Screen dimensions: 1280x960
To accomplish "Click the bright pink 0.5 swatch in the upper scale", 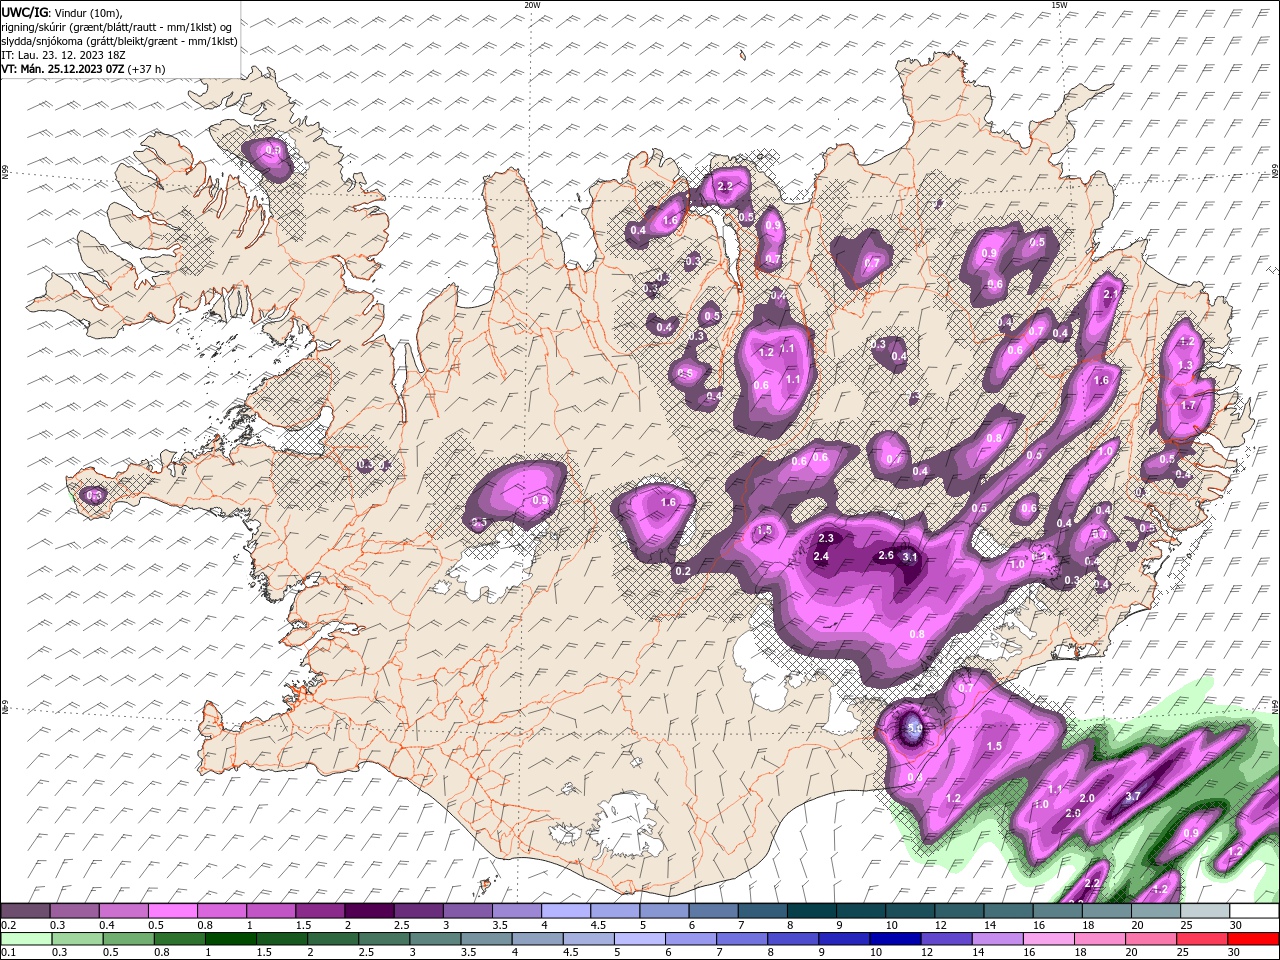I will click(172, 911).
